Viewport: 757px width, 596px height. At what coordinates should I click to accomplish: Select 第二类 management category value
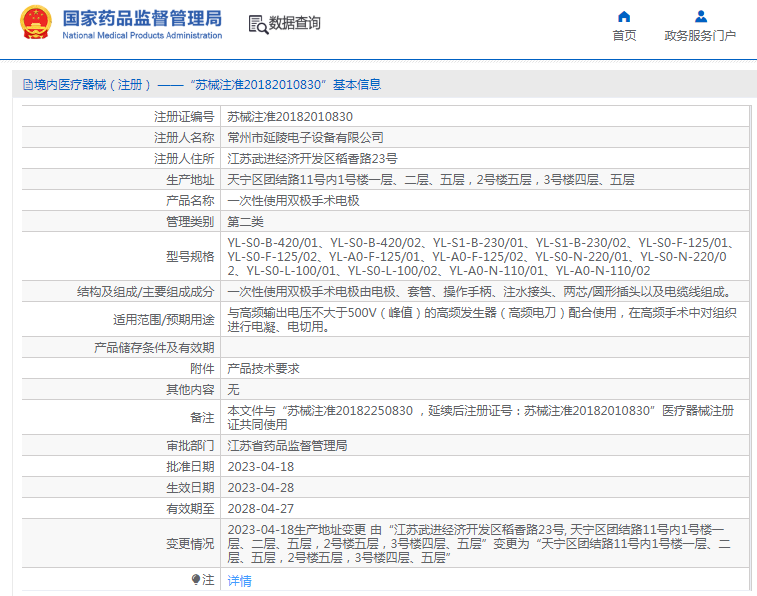(245, 222)
